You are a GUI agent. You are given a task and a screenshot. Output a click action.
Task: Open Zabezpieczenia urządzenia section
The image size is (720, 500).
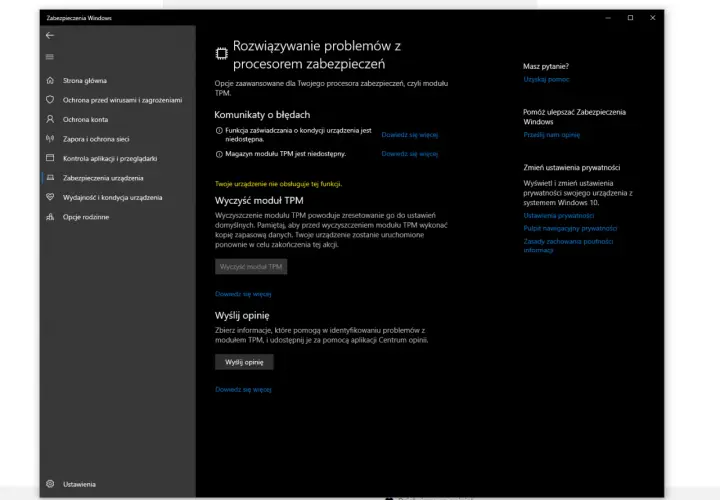point(103,178)
